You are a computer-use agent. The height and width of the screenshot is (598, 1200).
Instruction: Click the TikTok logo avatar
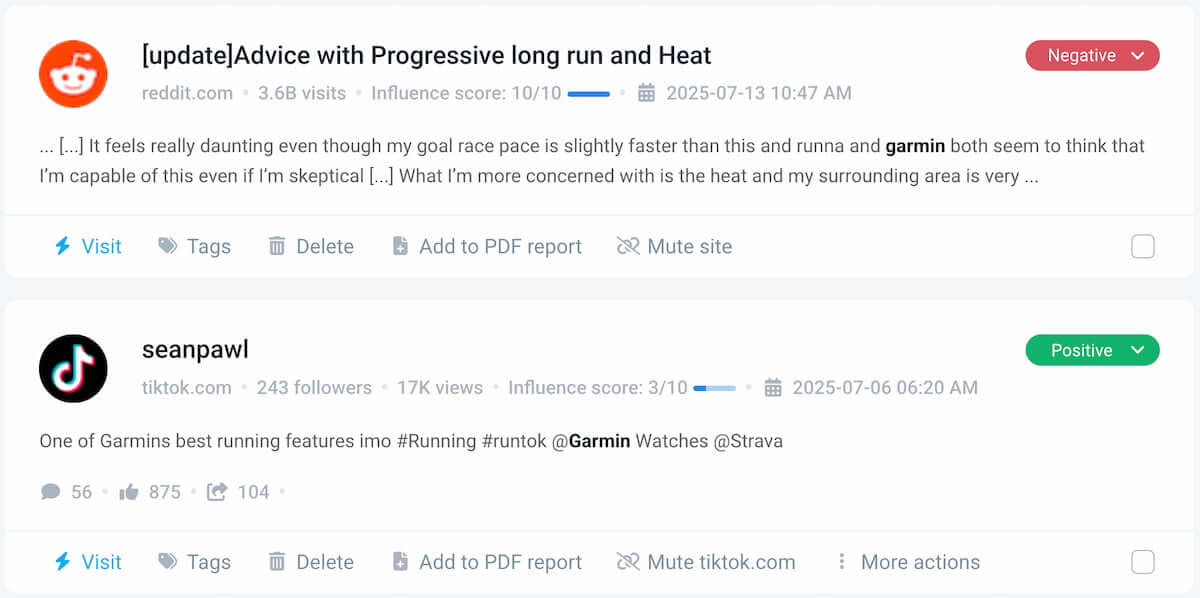73,369
